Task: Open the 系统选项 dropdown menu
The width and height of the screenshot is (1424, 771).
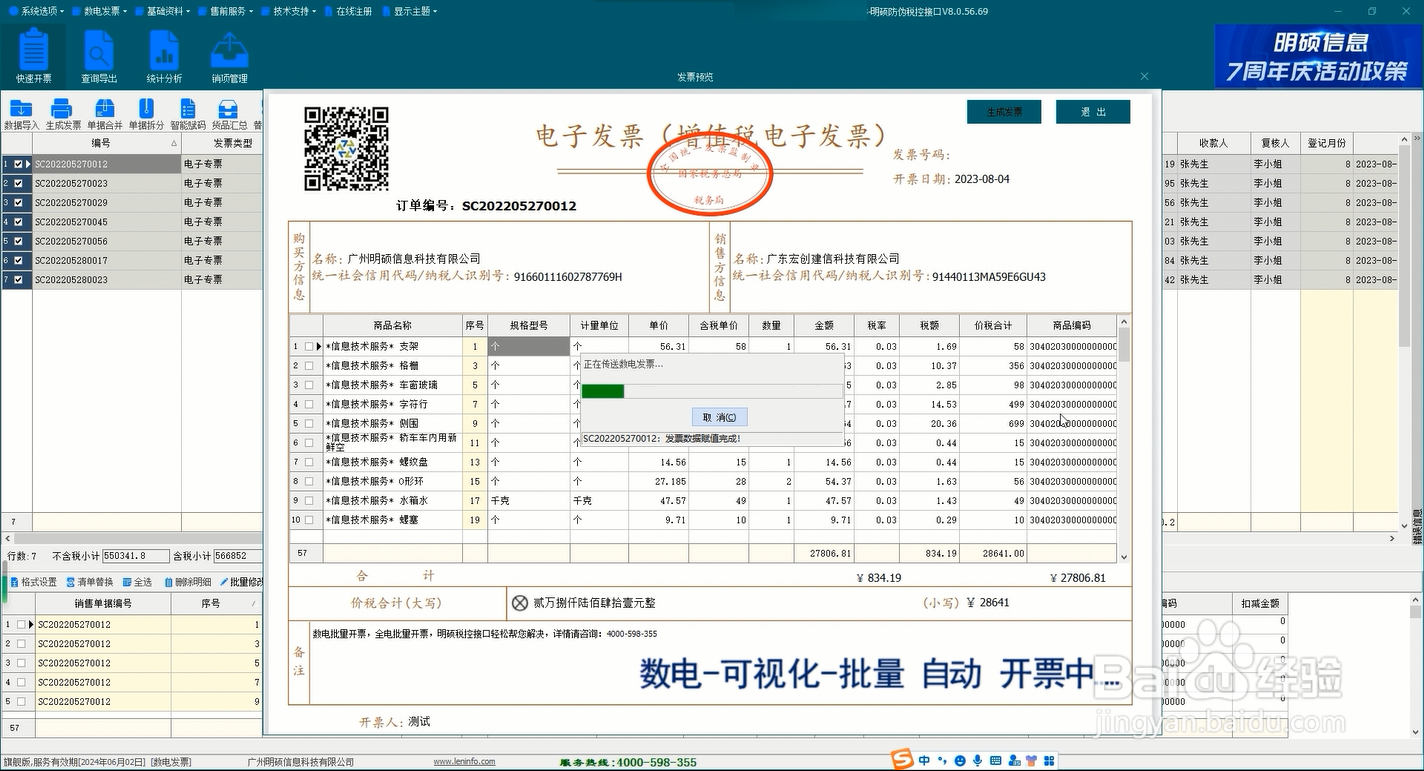Action: [x=38, y=11]
